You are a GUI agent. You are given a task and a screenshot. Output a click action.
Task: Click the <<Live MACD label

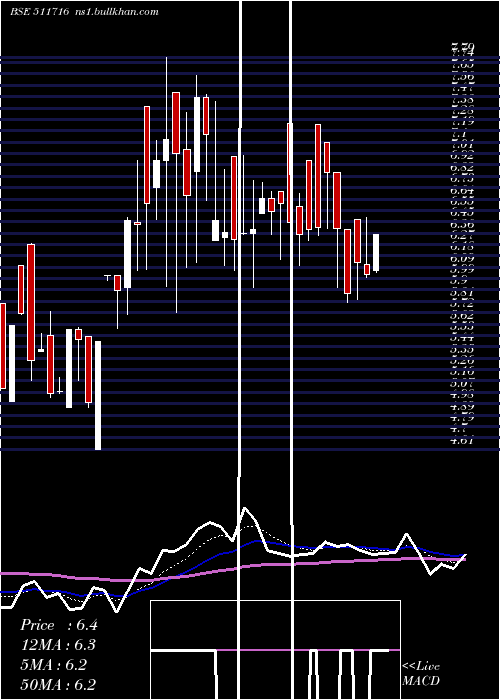(x=421, y=673)
